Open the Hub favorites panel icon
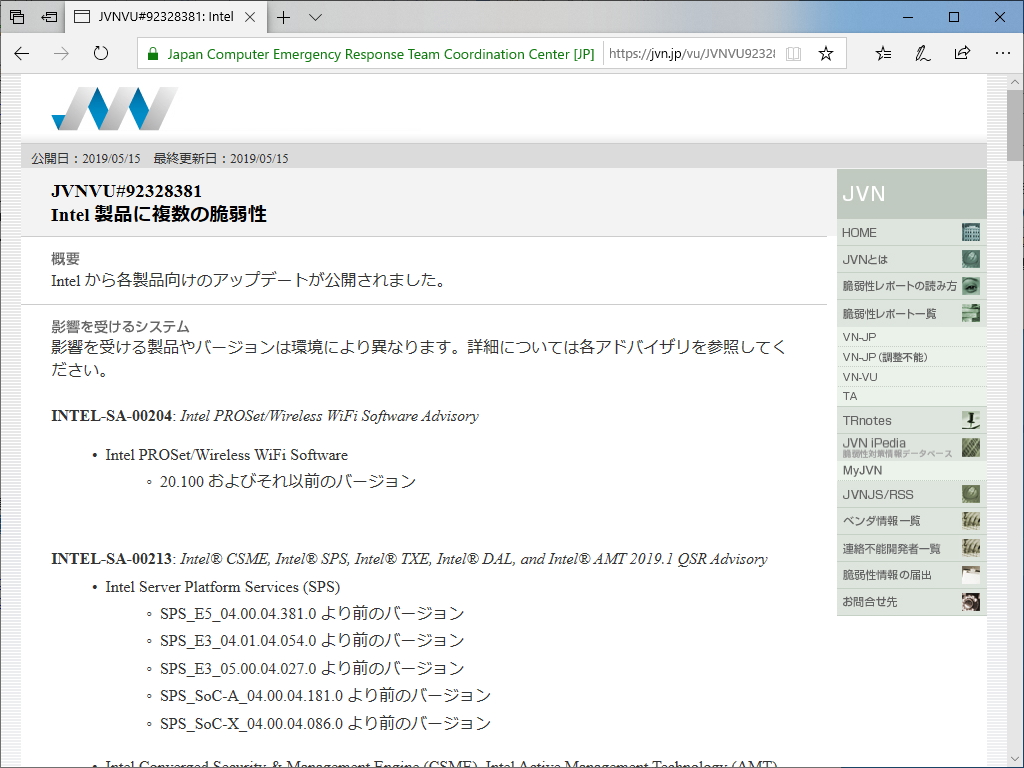 pos(882,53)
